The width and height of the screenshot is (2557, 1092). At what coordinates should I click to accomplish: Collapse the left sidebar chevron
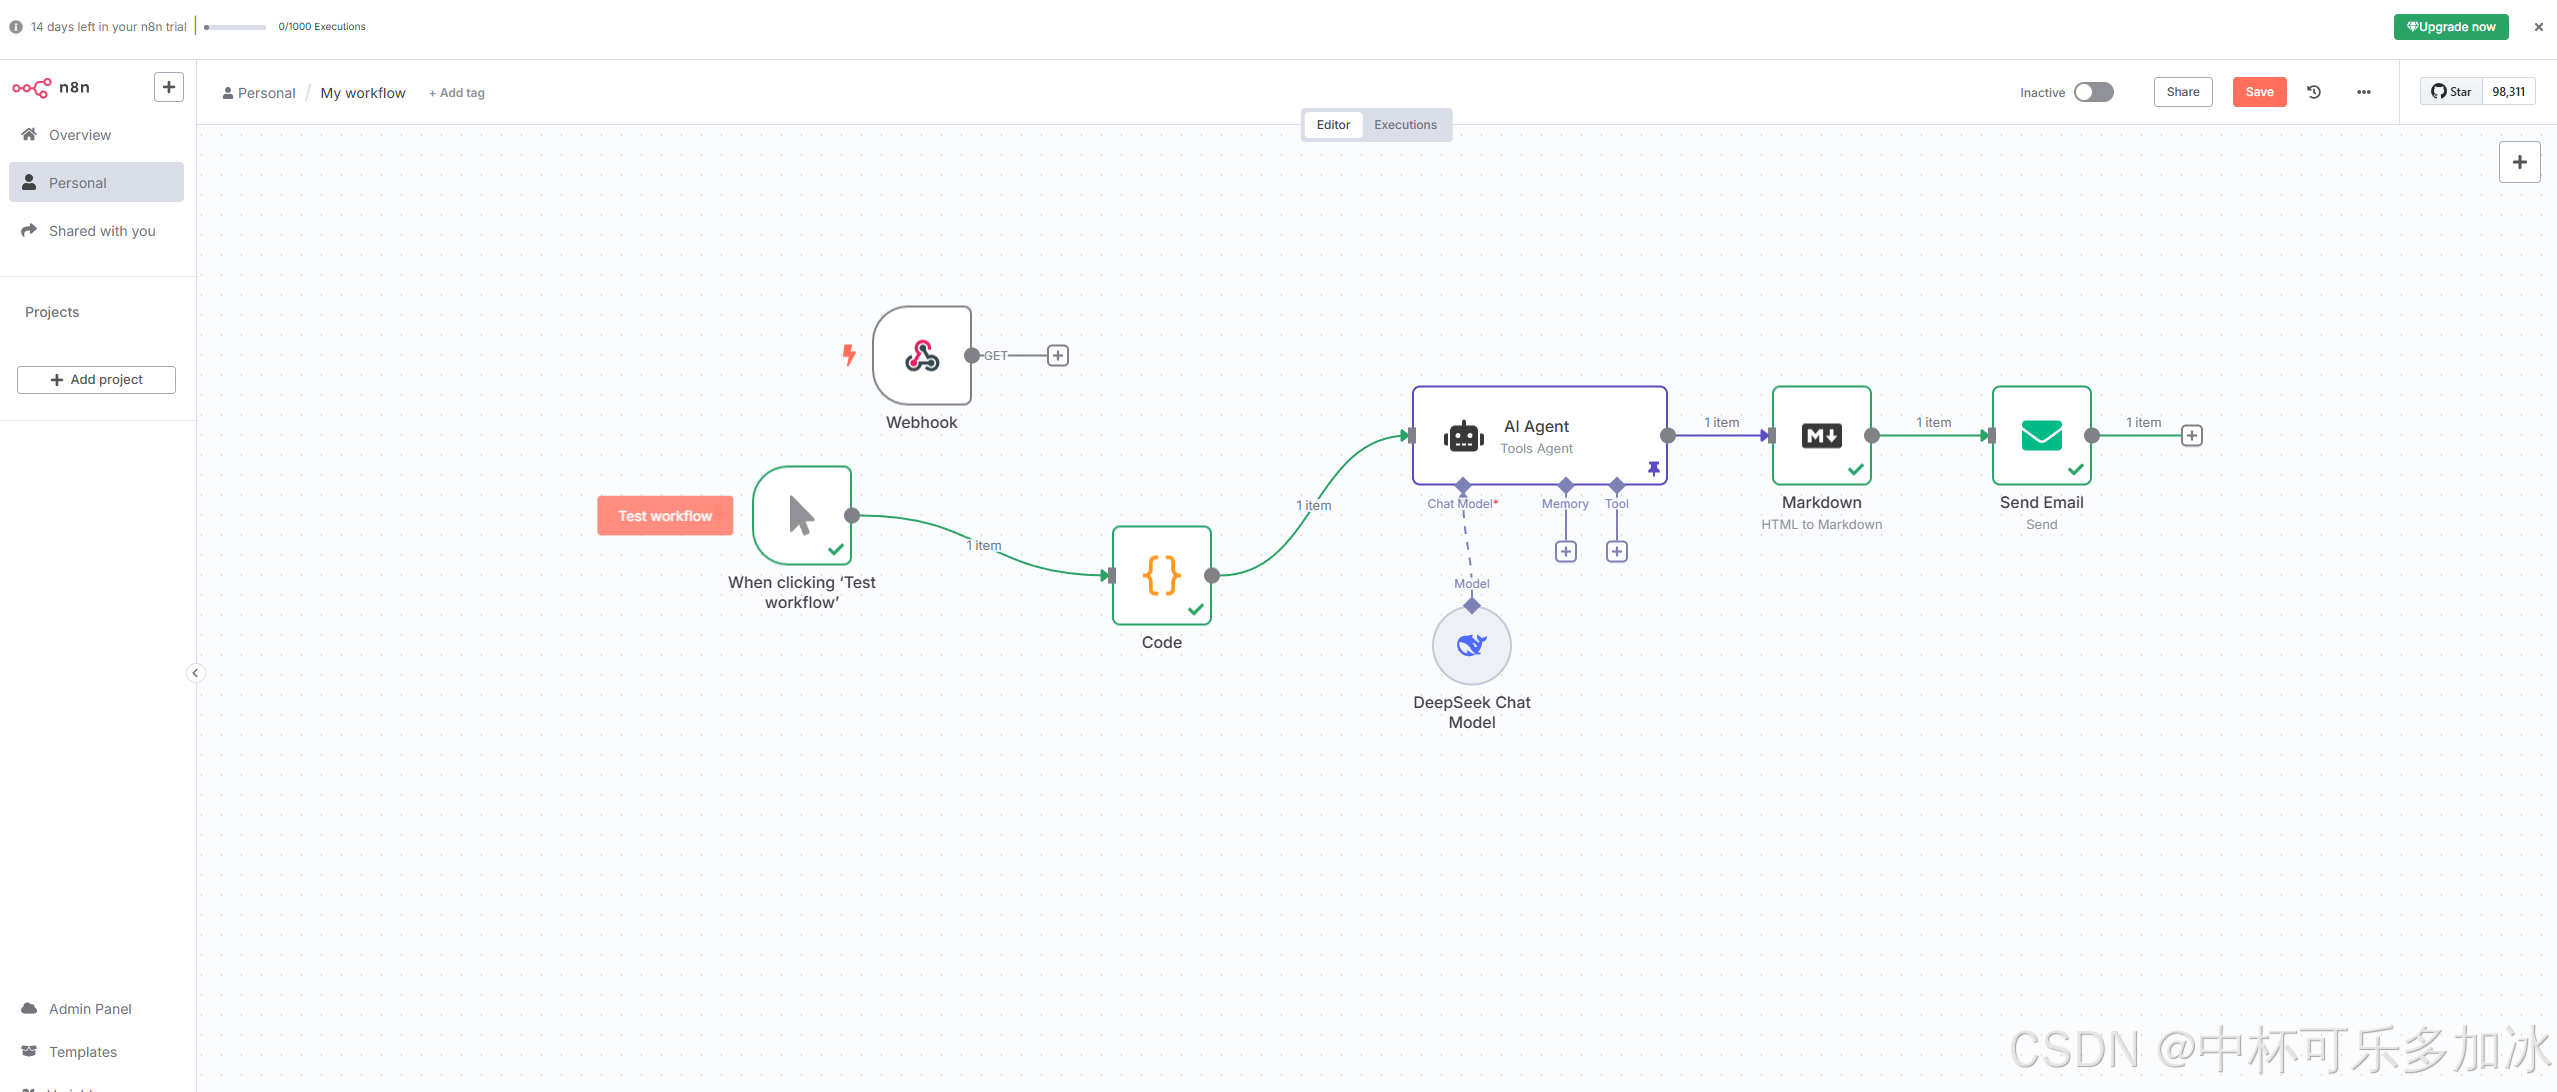195,673
